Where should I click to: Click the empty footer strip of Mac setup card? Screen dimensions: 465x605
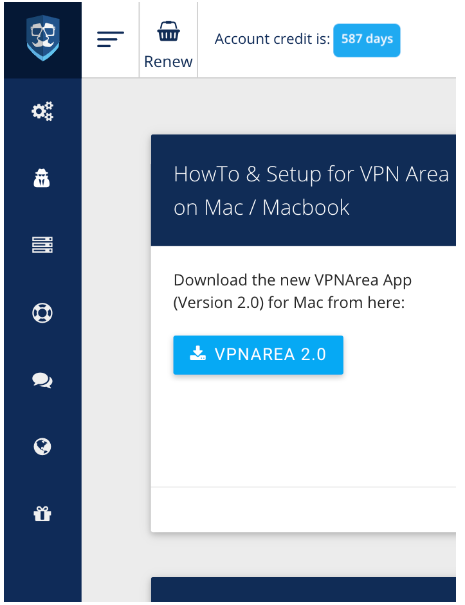point(303,510)
